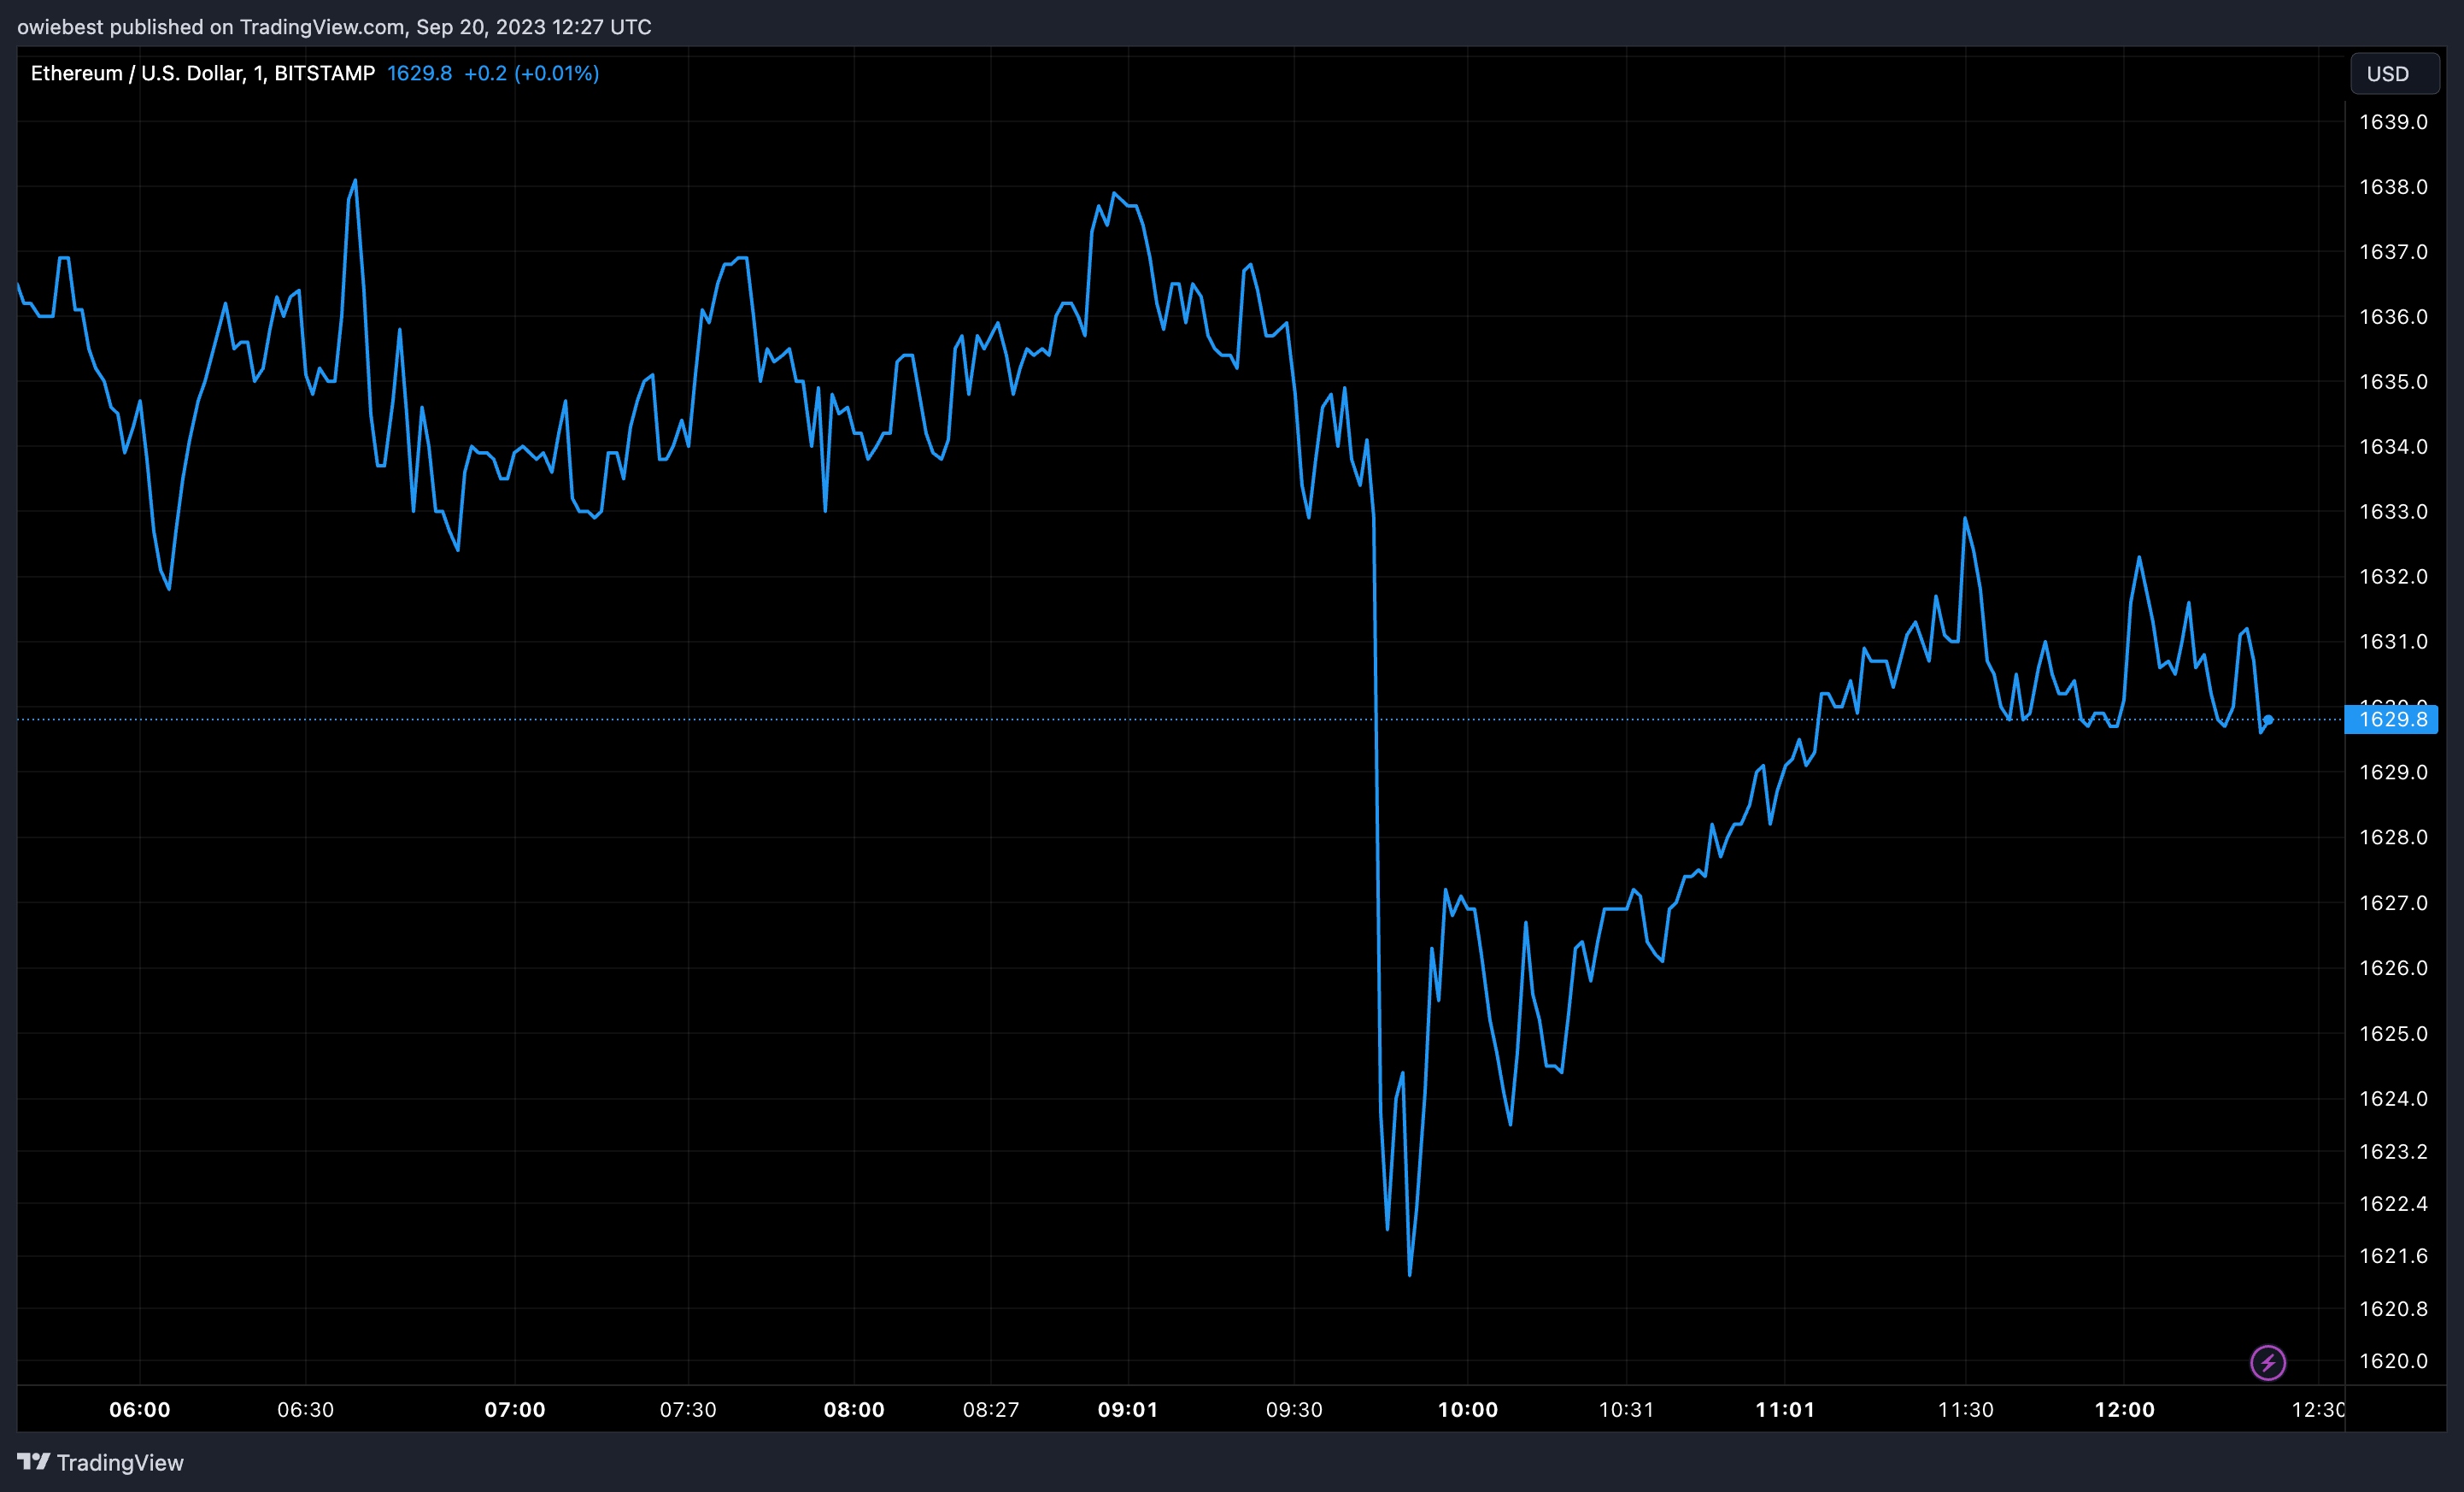2464x1492 pixels.
Task: Click the 1620.0 price axis label
Action: pyautogui.click(x=2393, y=1361)
